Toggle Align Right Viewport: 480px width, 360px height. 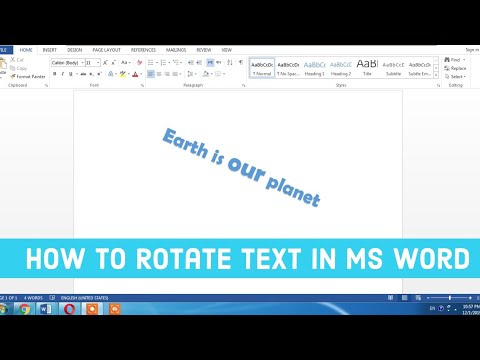(167, 74)
